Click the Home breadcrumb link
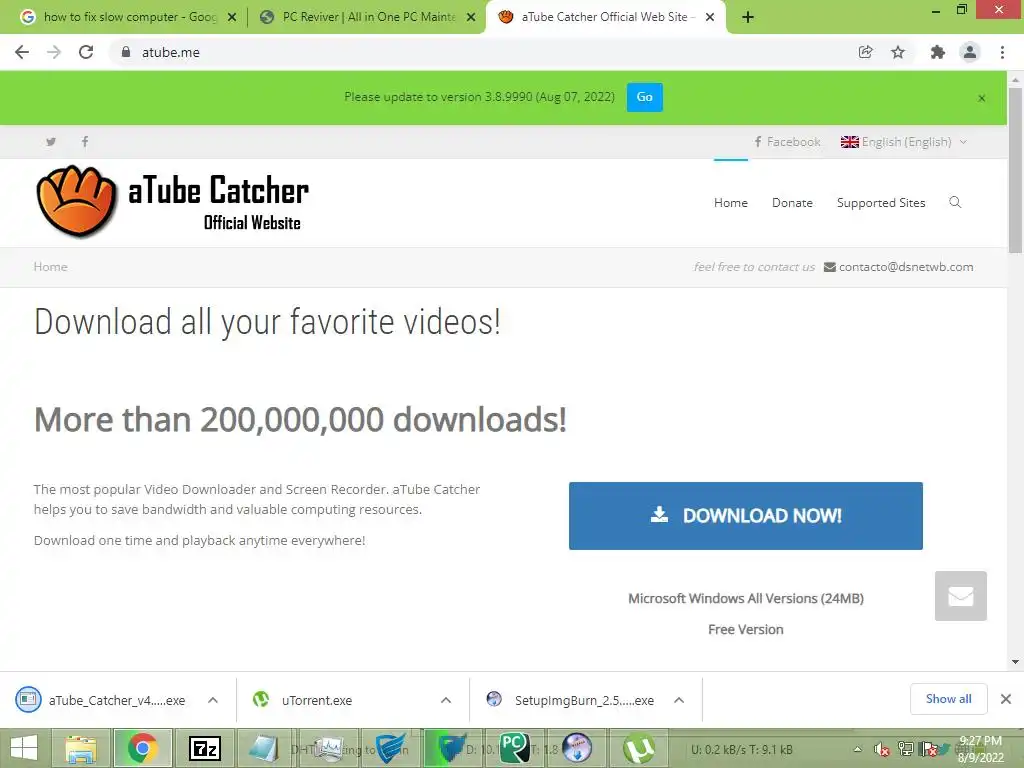 tap(50, 266)
